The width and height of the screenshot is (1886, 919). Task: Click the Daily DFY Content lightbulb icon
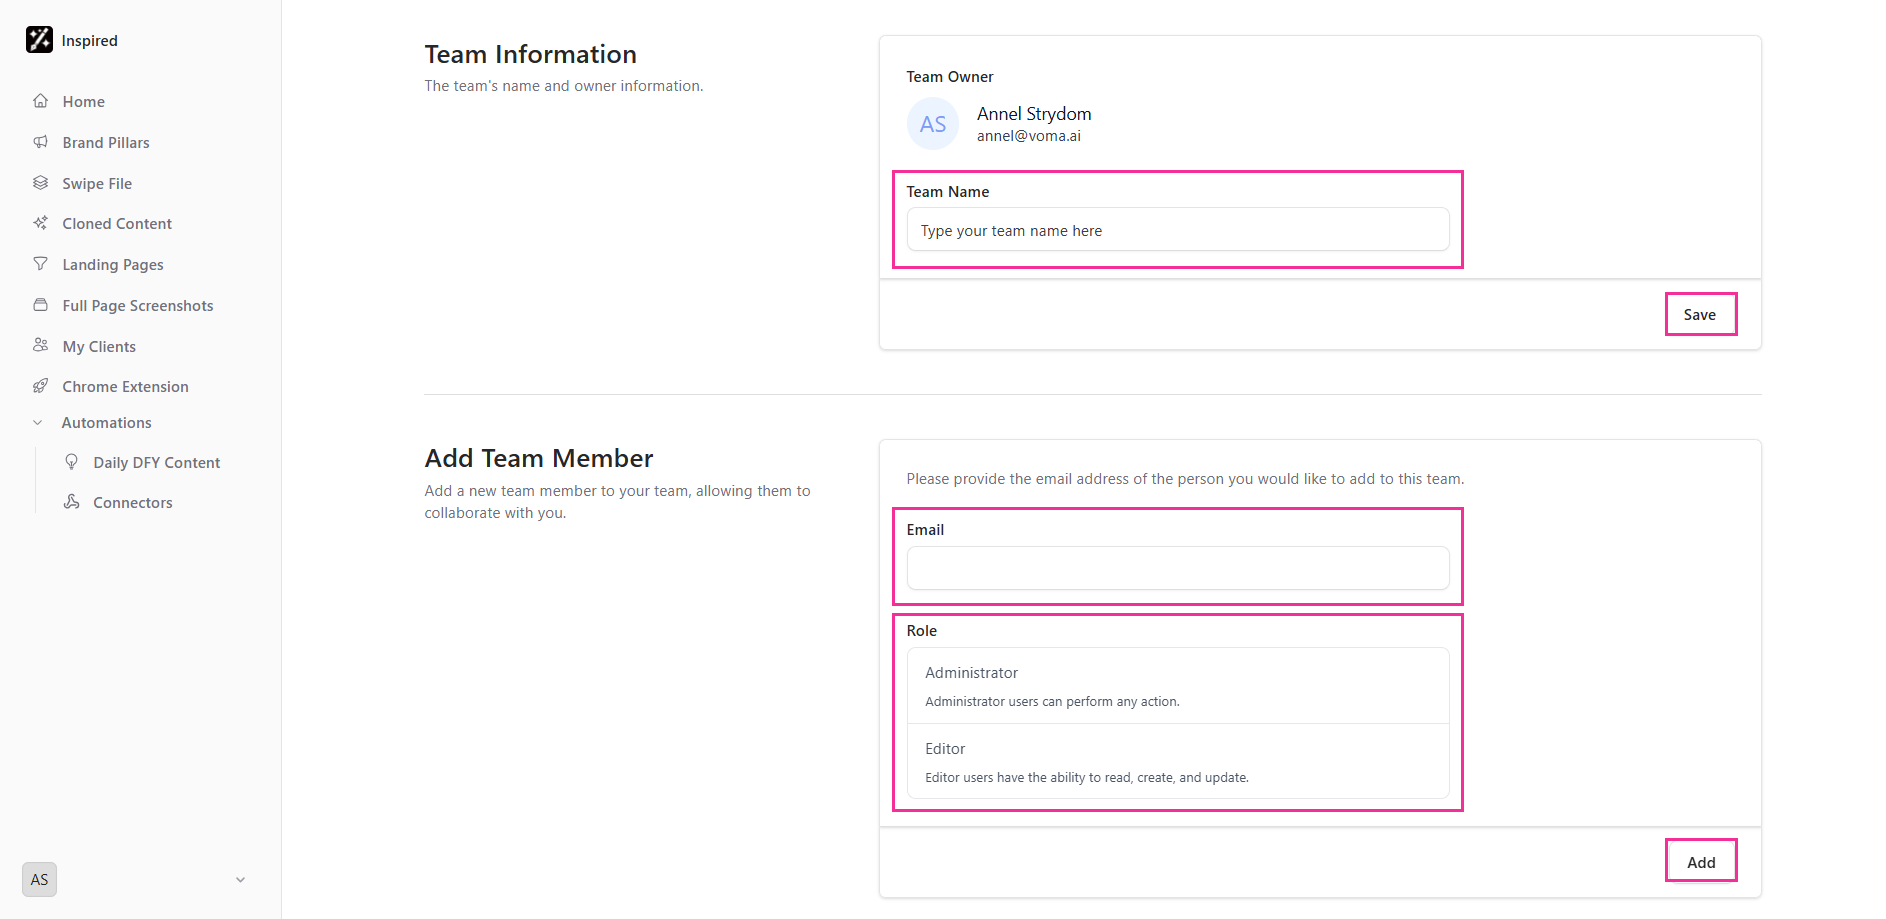pyautogui.click(x=71, y=462)
